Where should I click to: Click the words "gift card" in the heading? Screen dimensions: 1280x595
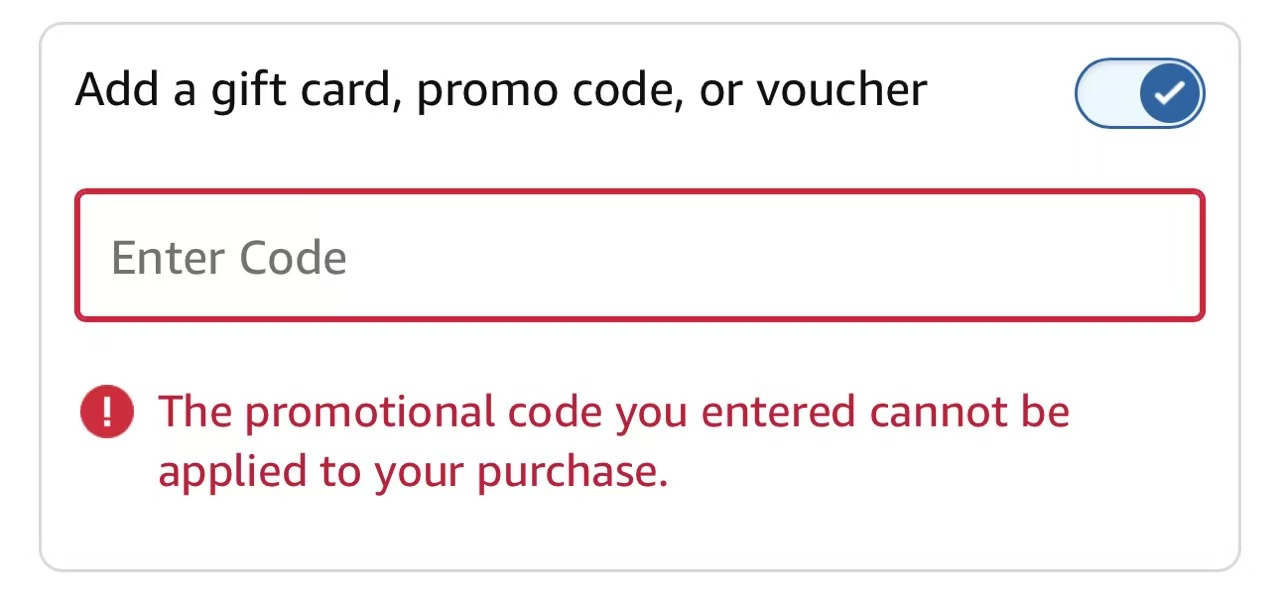(x=304, y=91)
